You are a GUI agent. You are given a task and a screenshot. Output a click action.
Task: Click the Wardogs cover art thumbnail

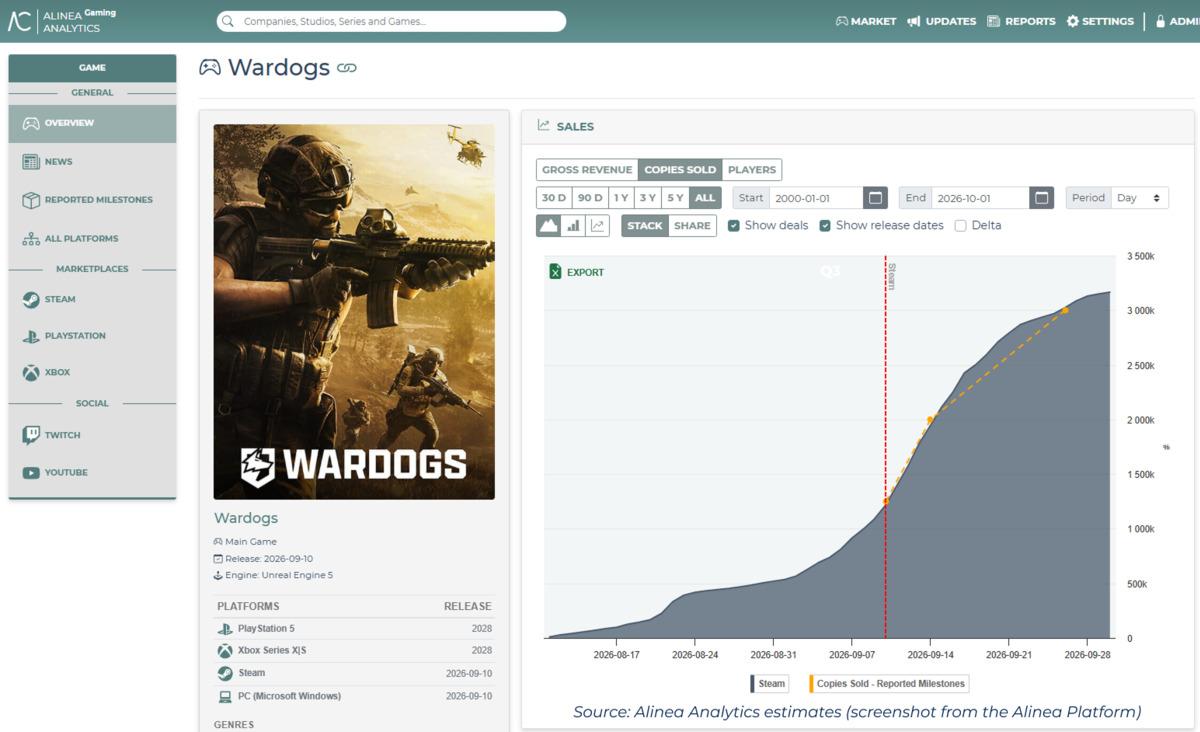click(354, 312)
